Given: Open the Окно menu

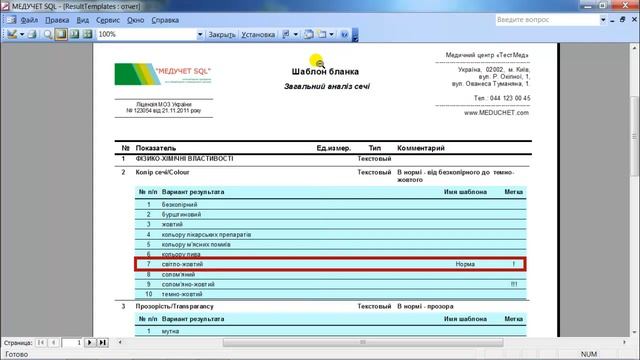Looking at the screenshot, I should click(136, 20).
